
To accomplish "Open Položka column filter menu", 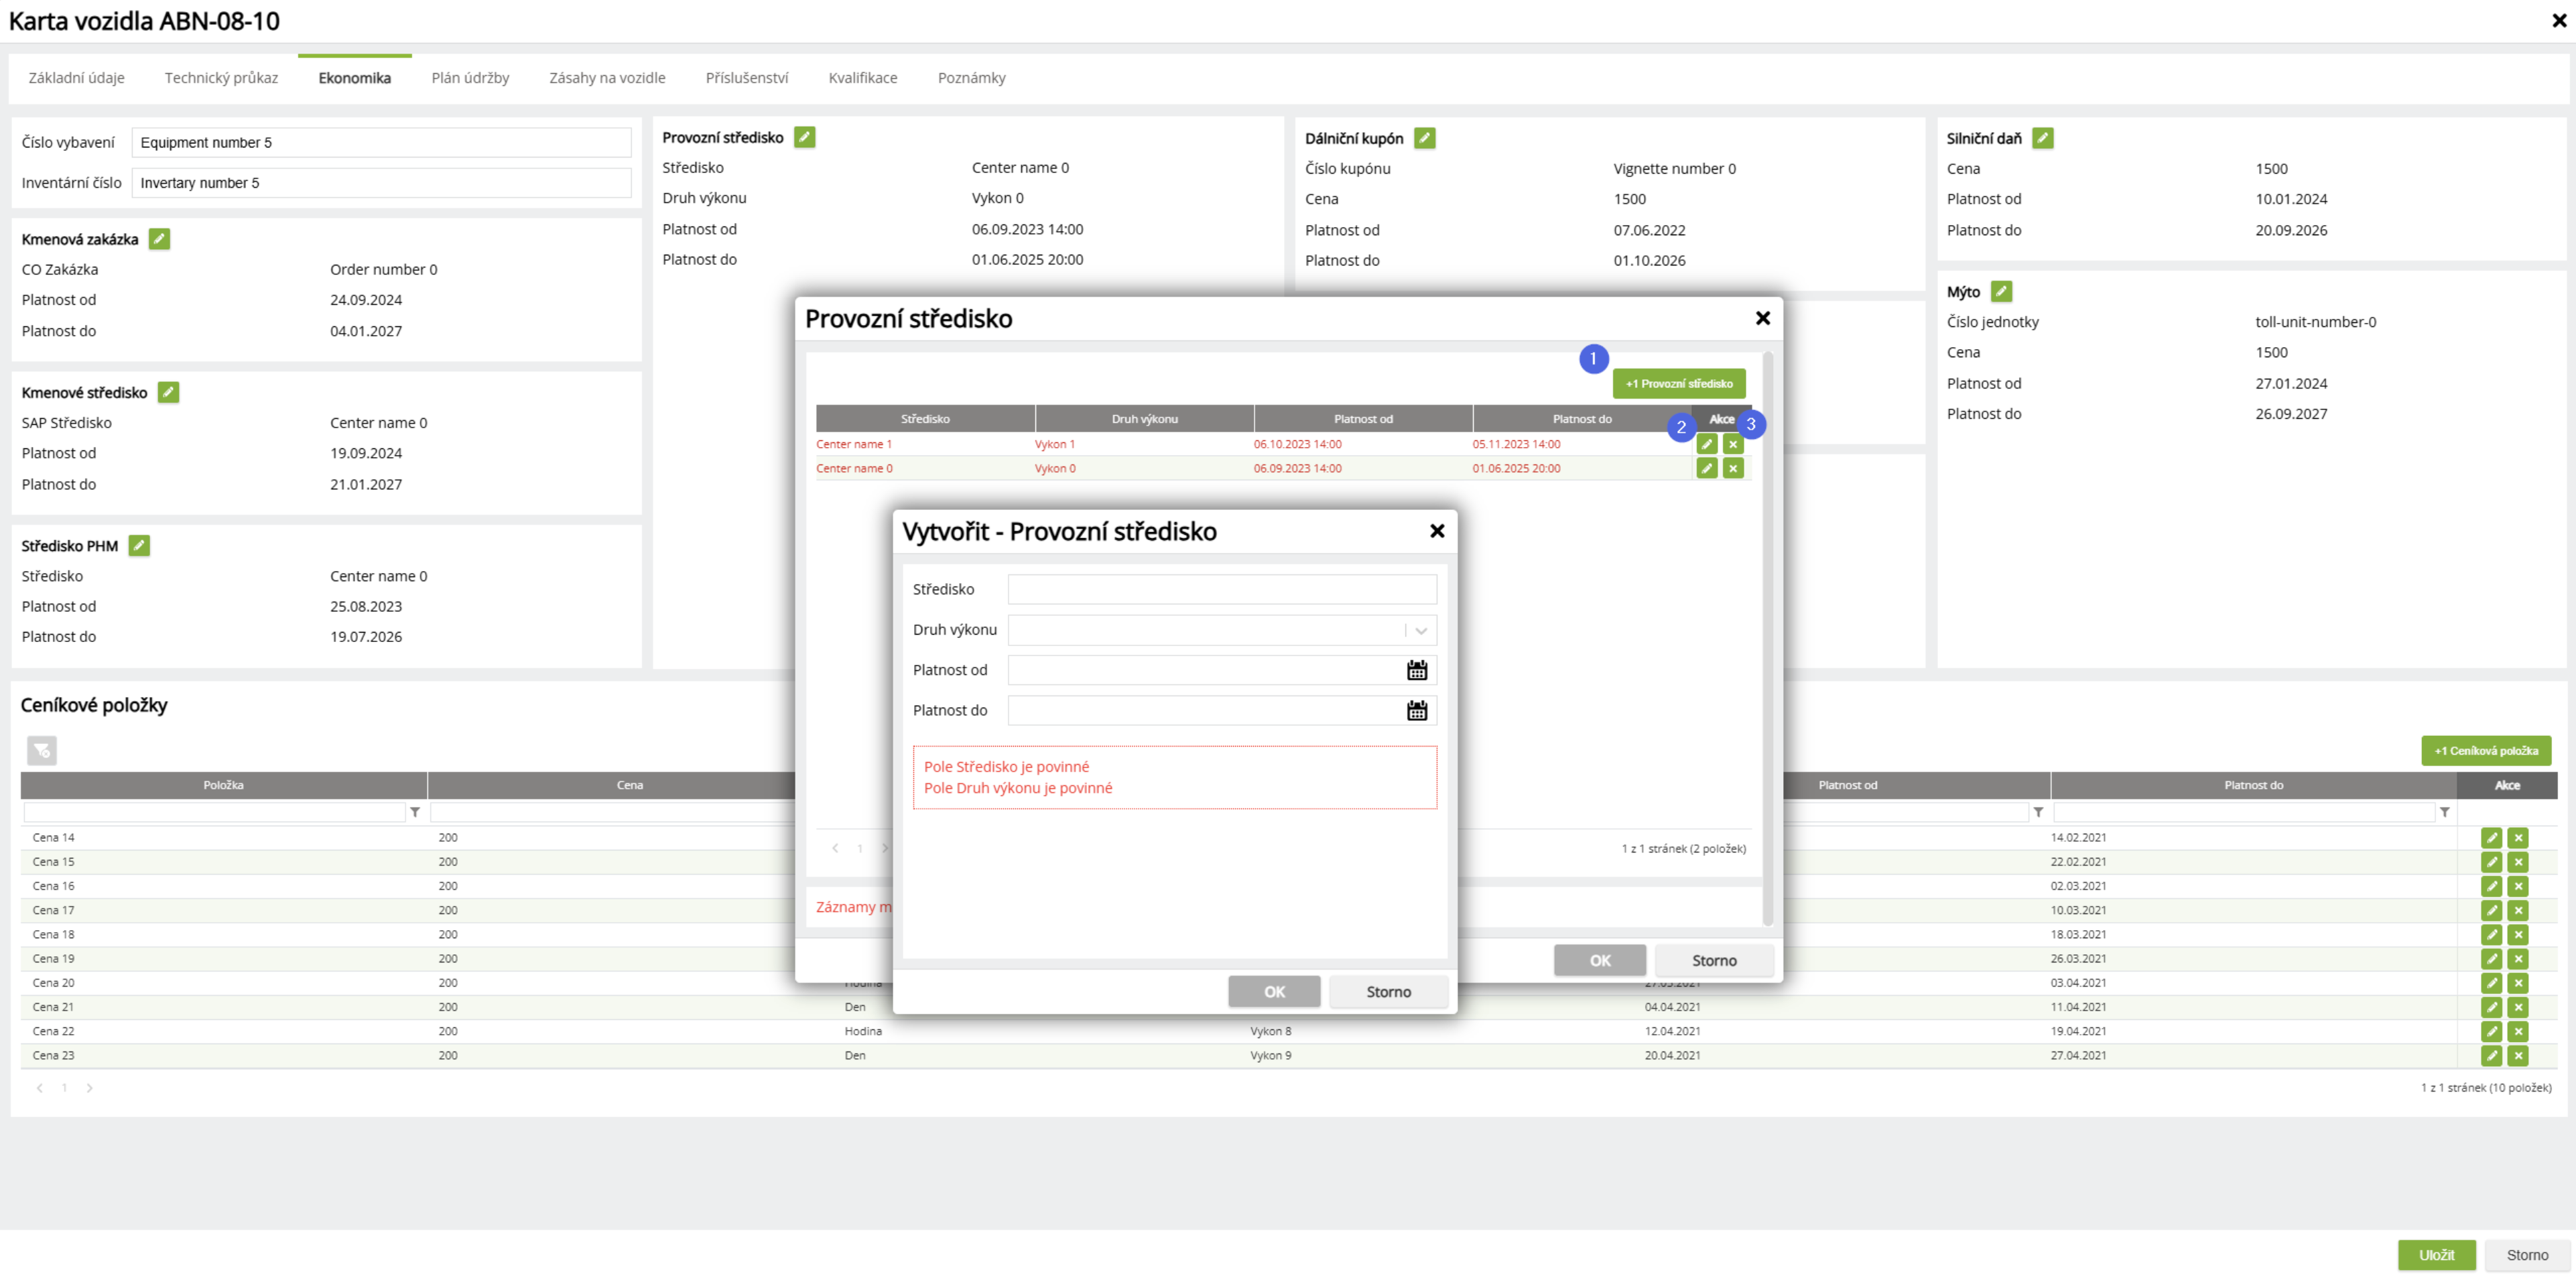I will (x=415, y=812).
